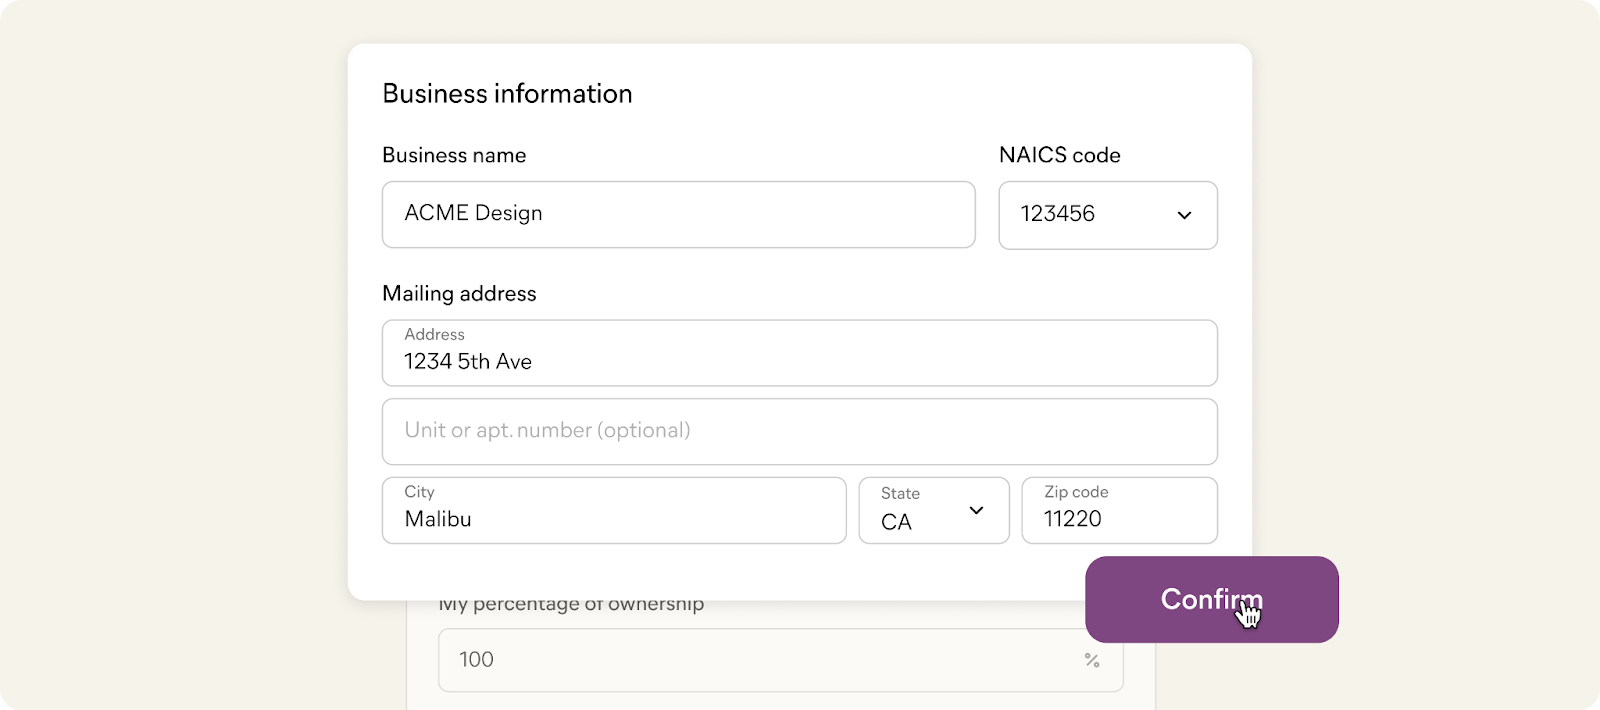Click the My percentage of ownership label
1600x710 pixels.
pos(571,605)
